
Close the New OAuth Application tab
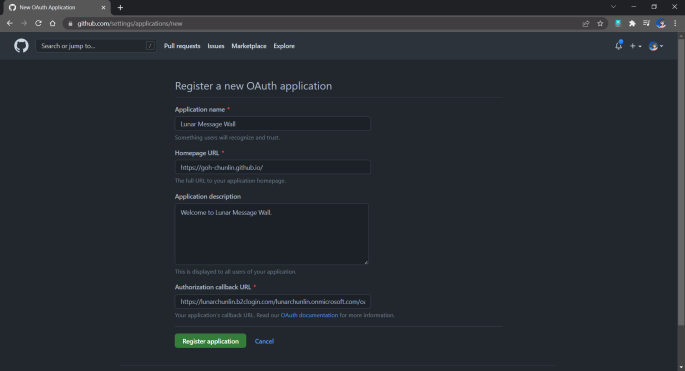[x=104, y=7]
